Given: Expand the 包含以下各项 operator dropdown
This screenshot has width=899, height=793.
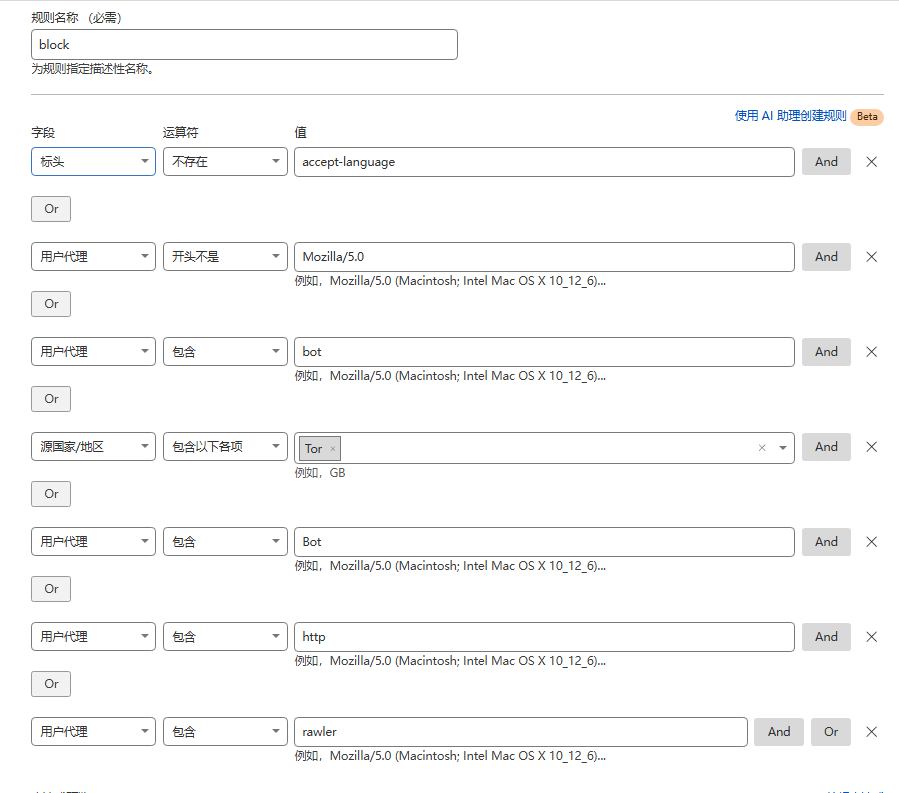Looking at the screenshot, I should 225,447.
